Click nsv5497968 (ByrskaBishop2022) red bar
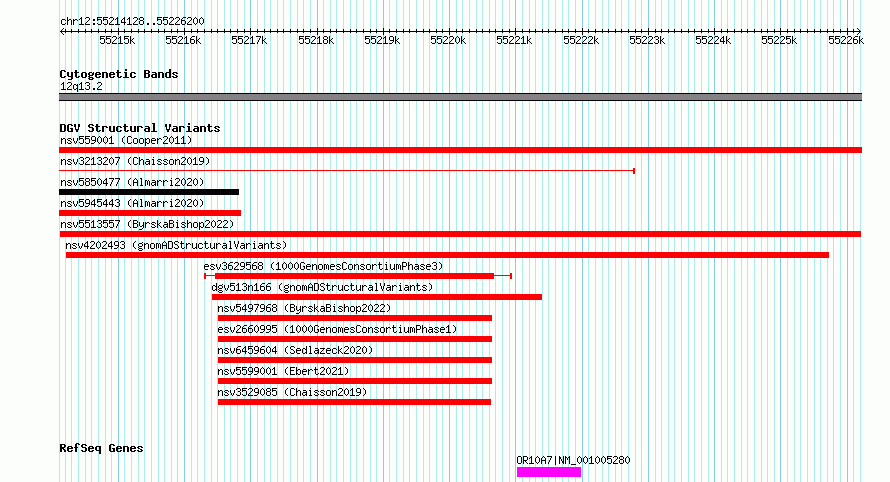This screenshot has height=482, width=890. point(355,318)
